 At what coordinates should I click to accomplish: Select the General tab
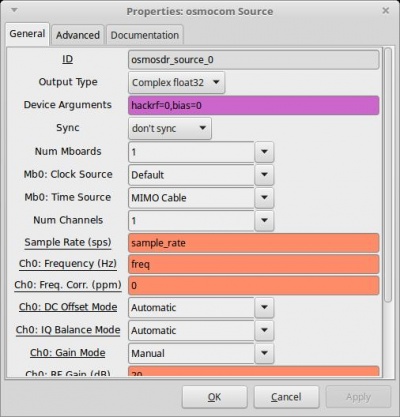[x=27, y=34]
